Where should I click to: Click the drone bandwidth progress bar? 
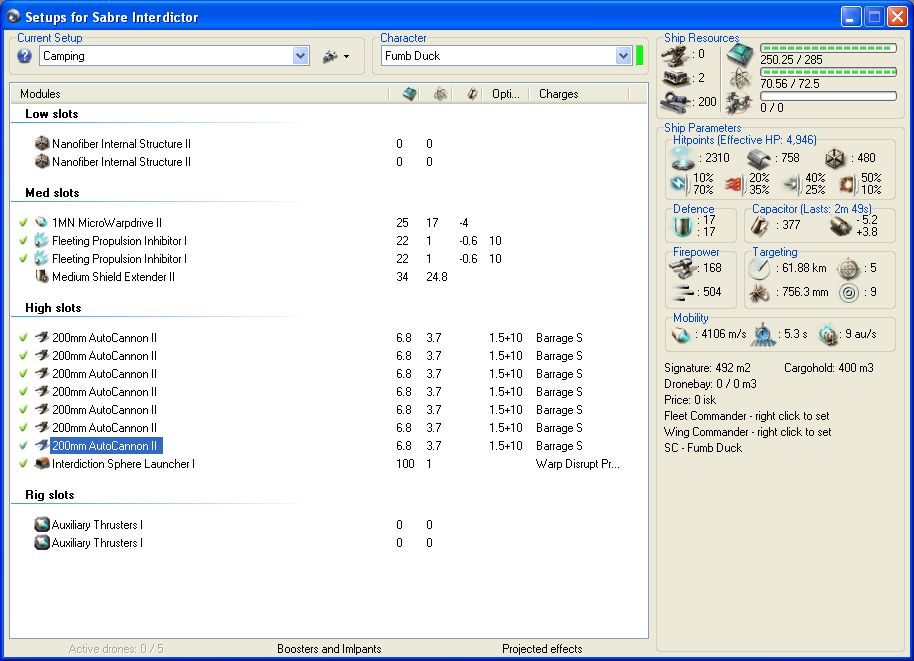click(828, 96)
